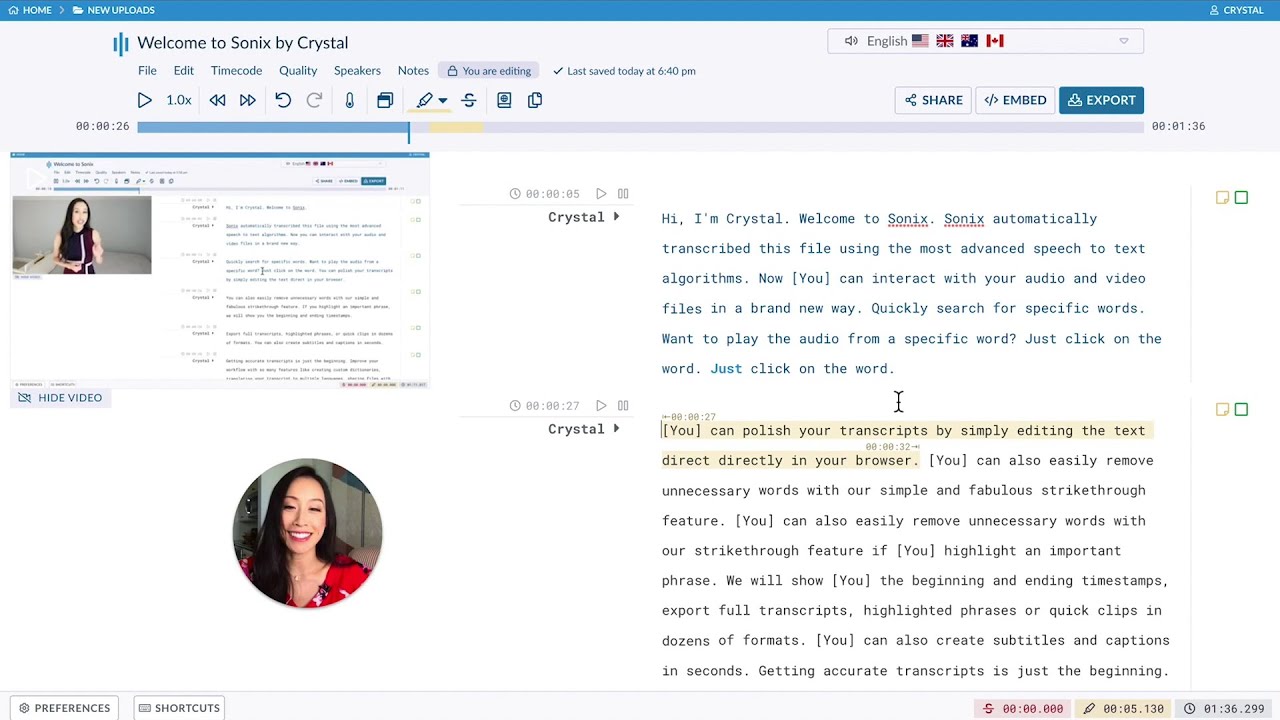Go to Home breadcrumb
Screen dimensions: 1280x720
point(30,10)
